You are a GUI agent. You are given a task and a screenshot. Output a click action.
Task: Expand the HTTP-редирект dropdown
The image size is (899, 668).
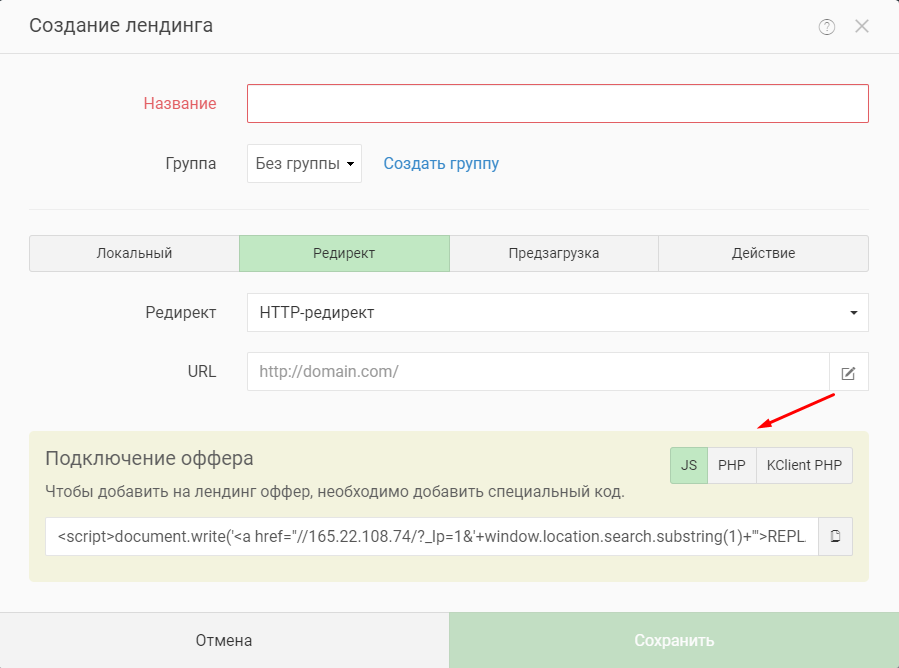(x=558, y=313)
